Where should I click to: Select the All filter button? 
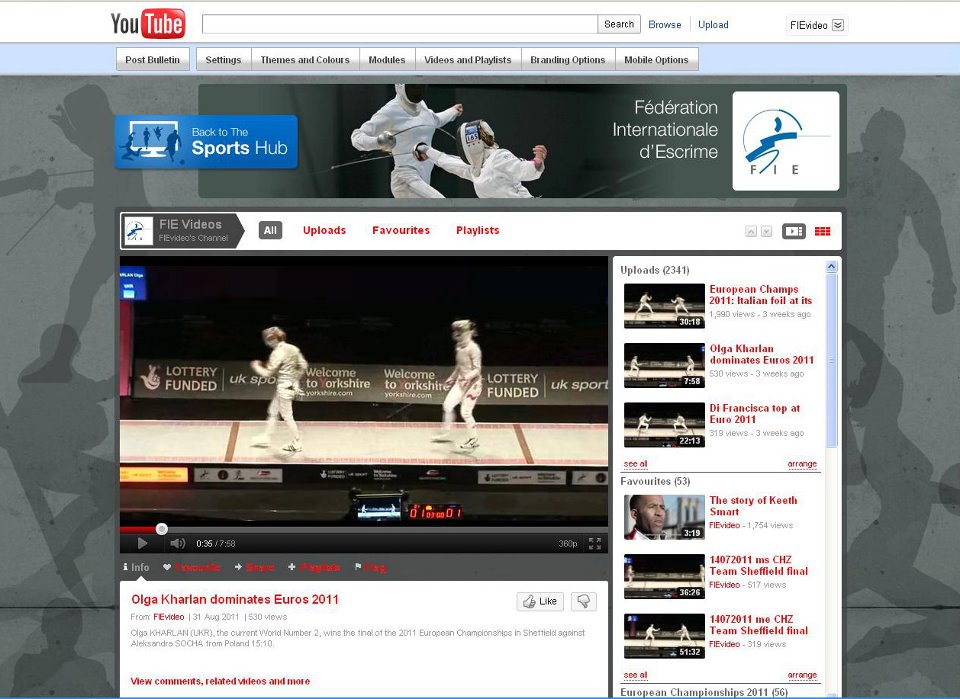point(270,230)
